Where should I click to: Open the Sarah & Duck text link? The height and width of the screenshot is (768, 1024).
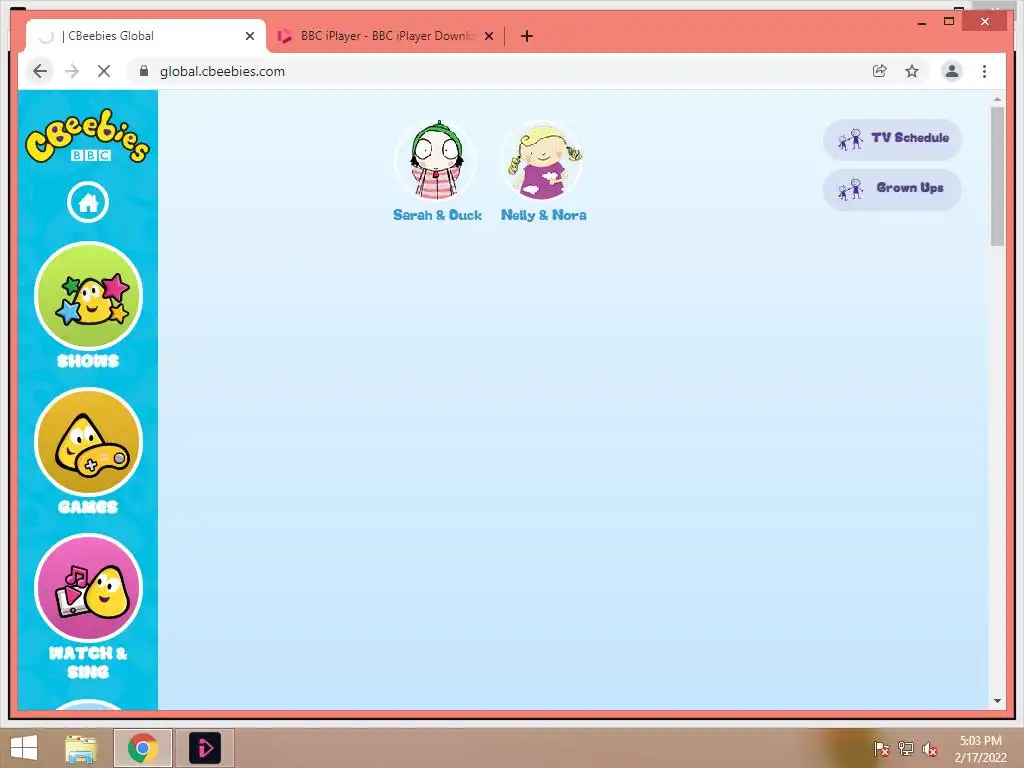click(x=437, y=215)
